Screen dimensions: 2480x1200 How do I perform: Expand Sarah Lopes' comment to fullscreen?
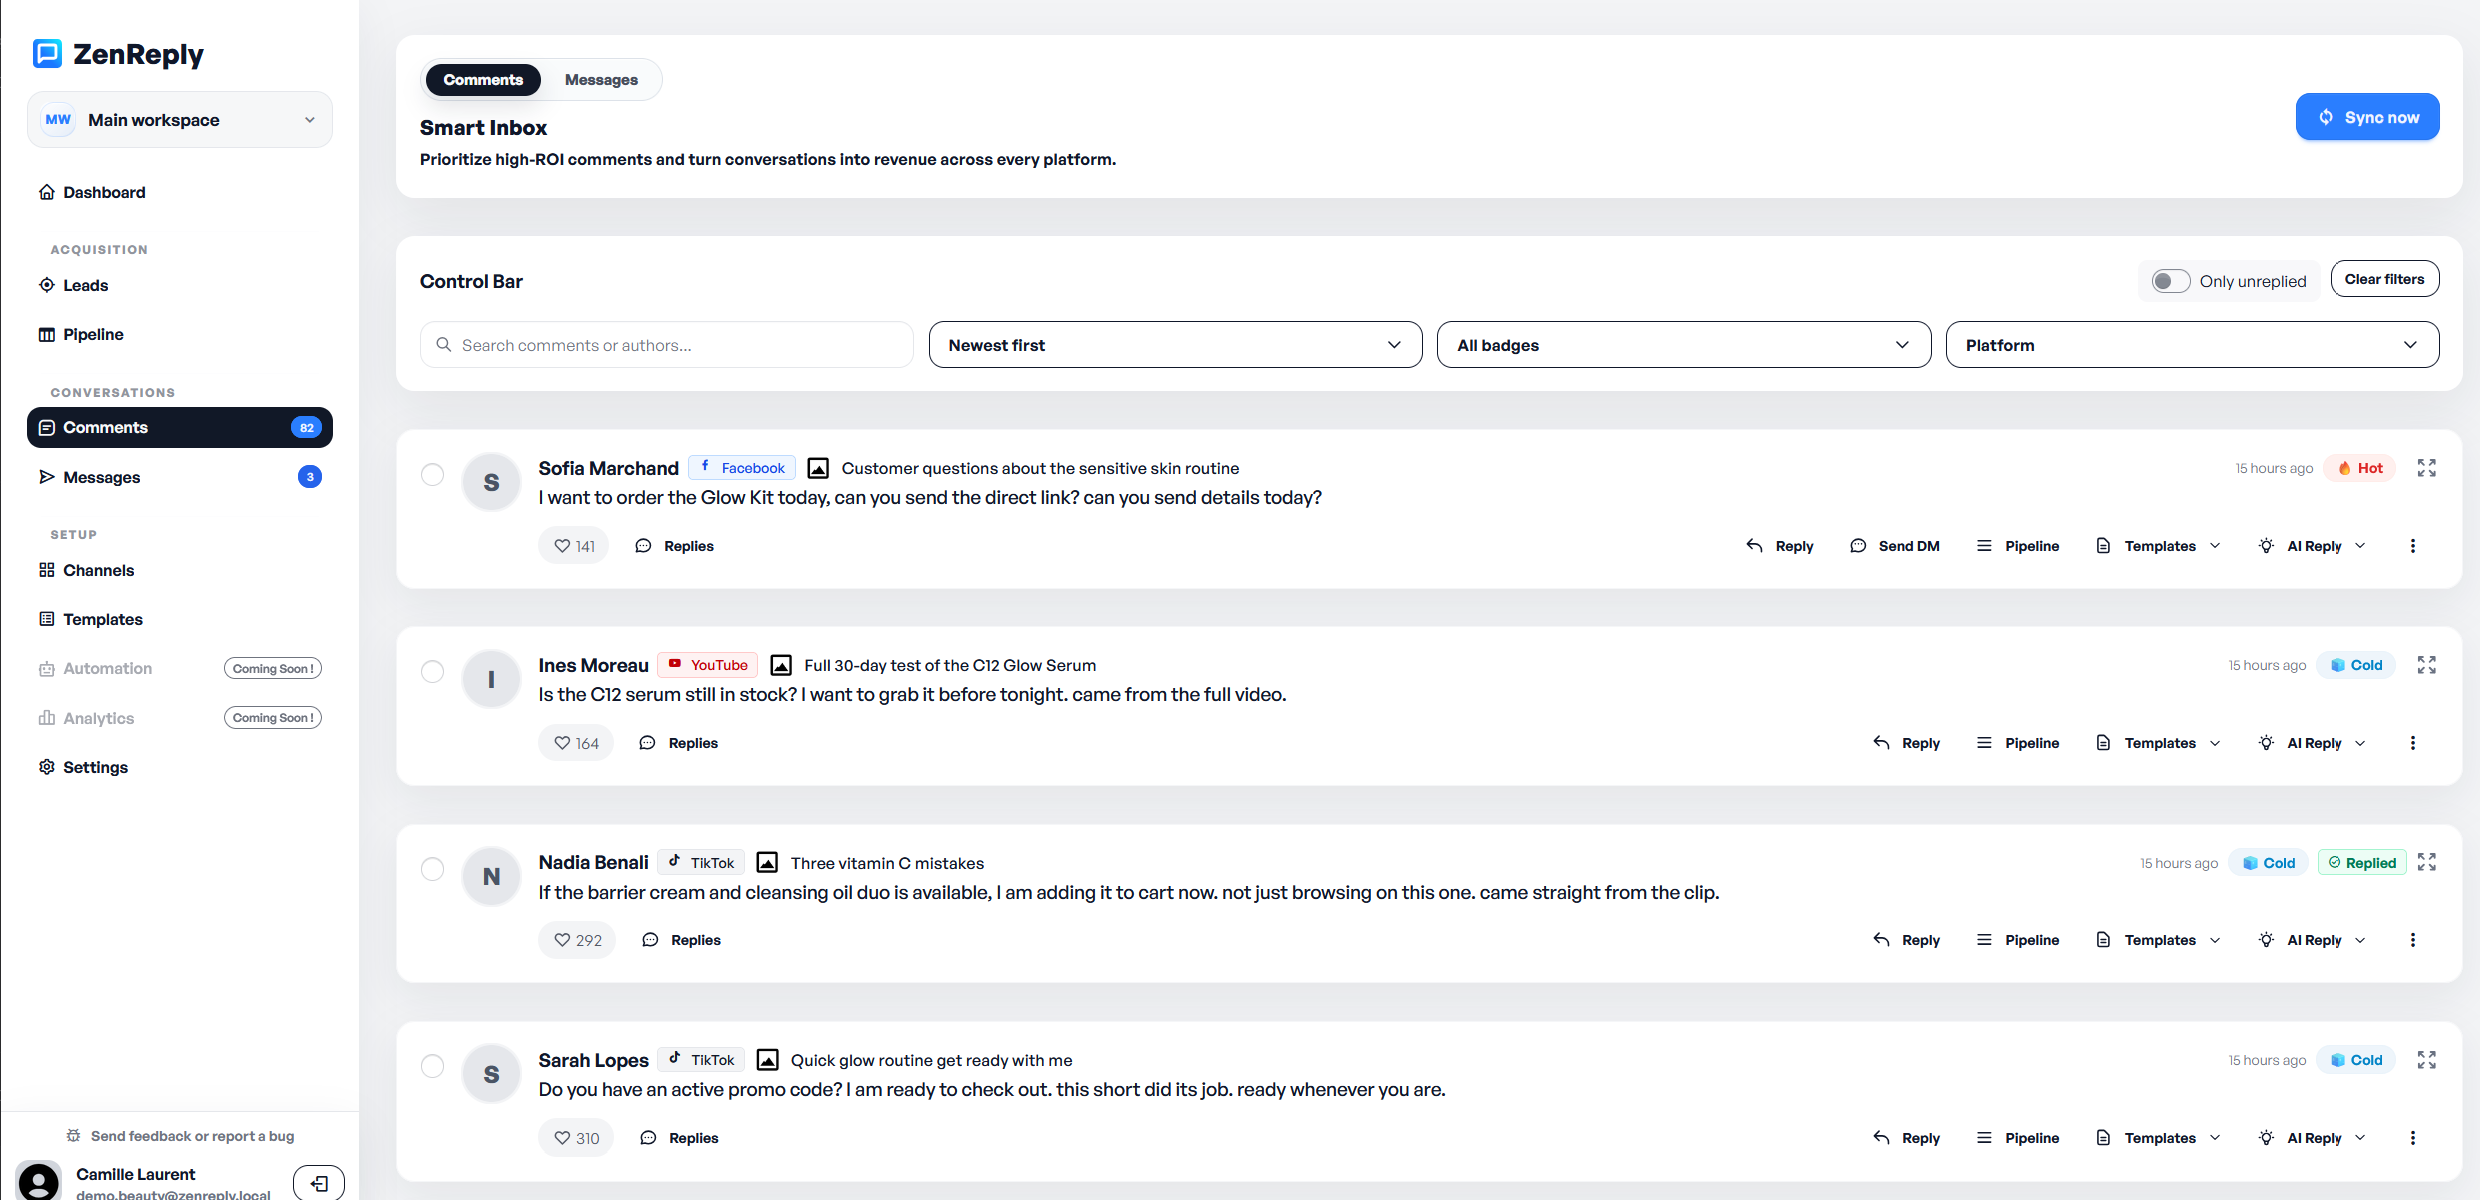coord(2427,1060)
